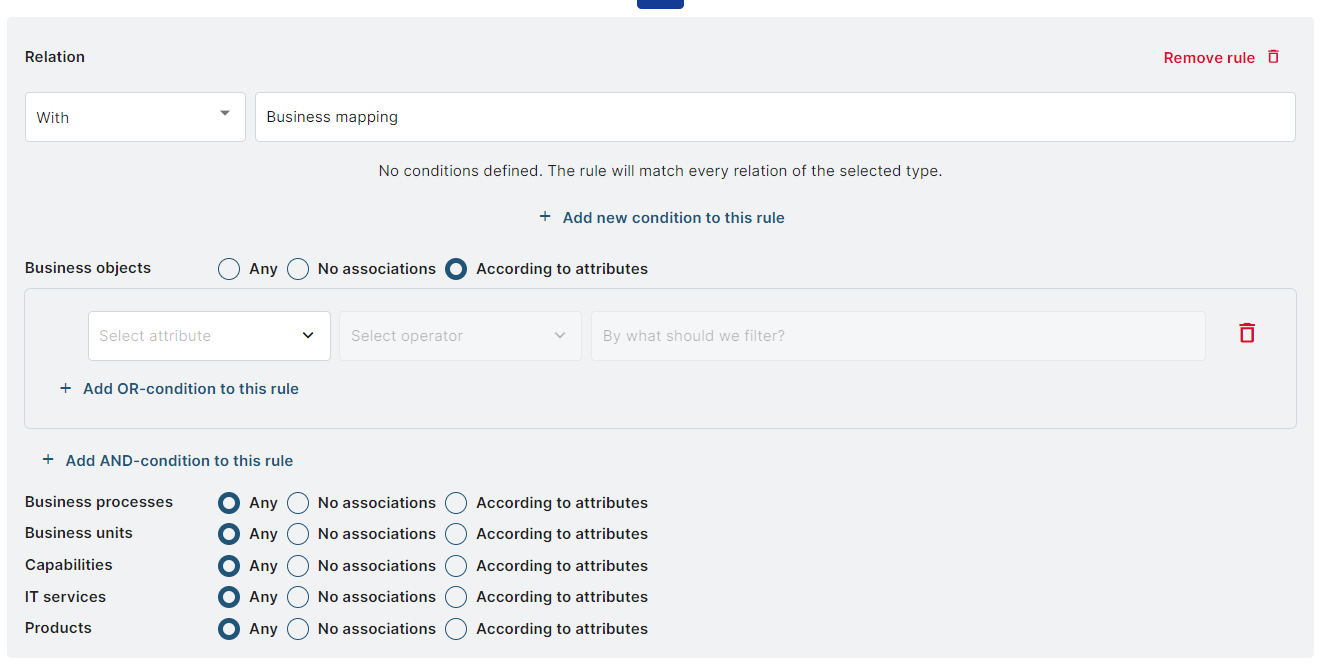Click Add new condition to this rule
The width and height of the screenshot is (1321, 665).
coord(673,218)
